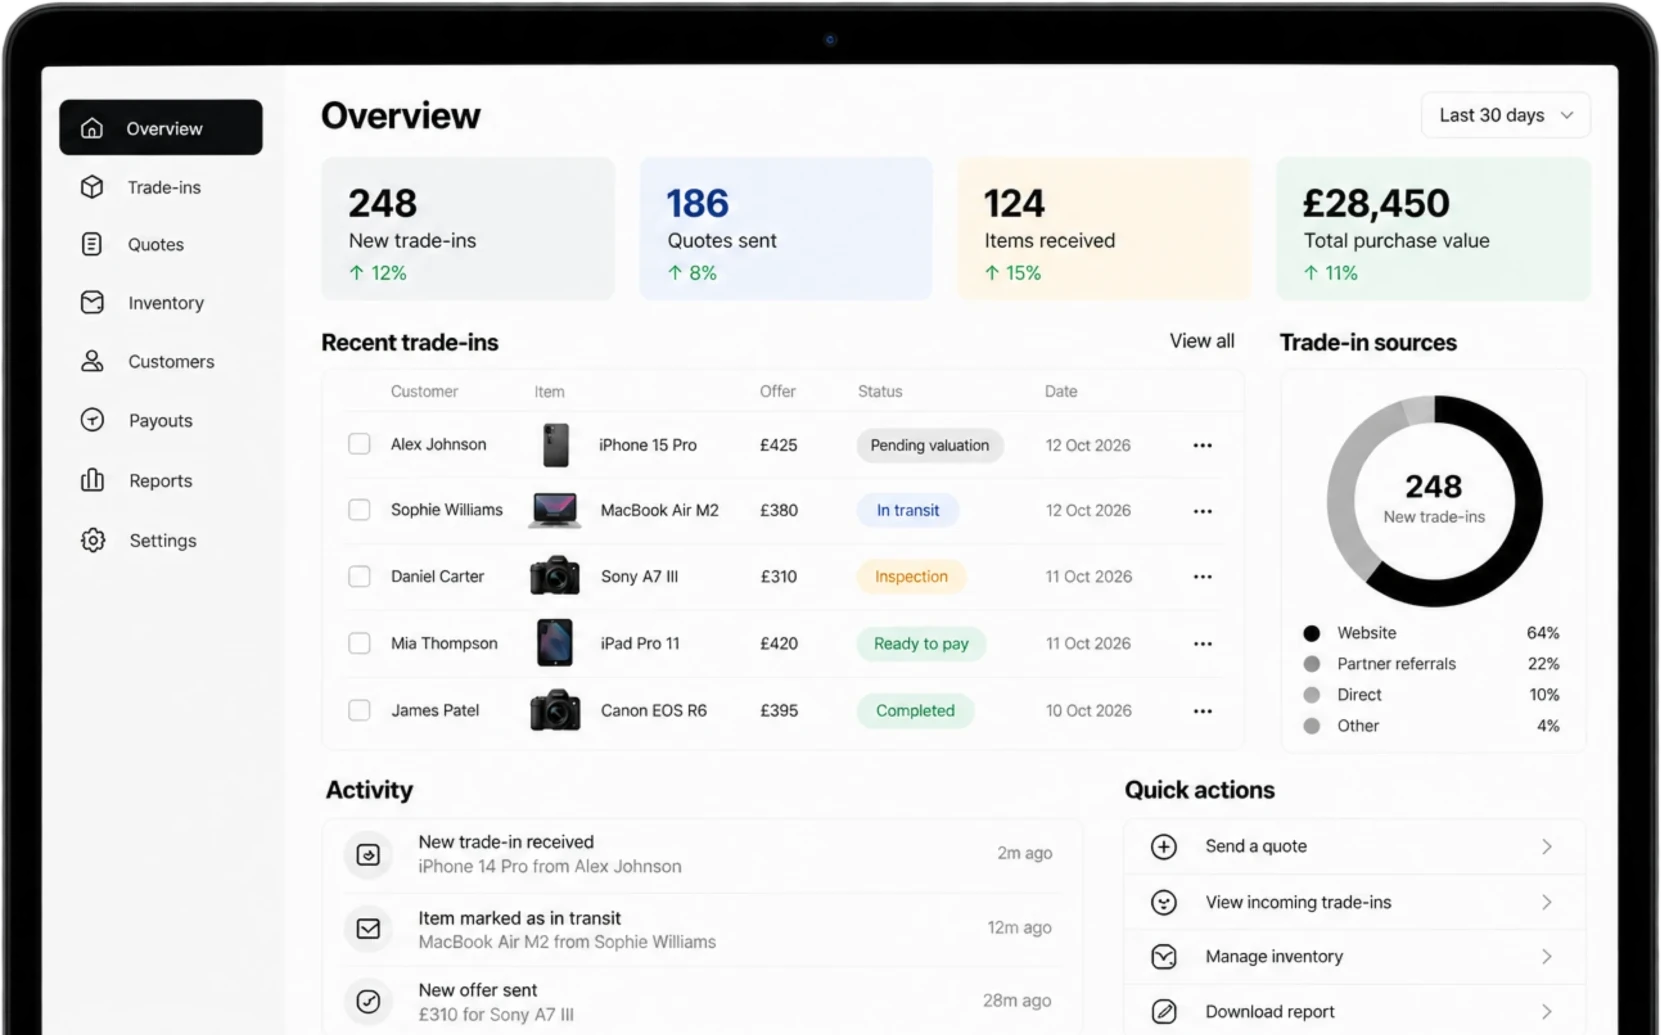Click the Payouts icon in sidebar
This screenshot has height=1035, width=1661.
(92, 420)
